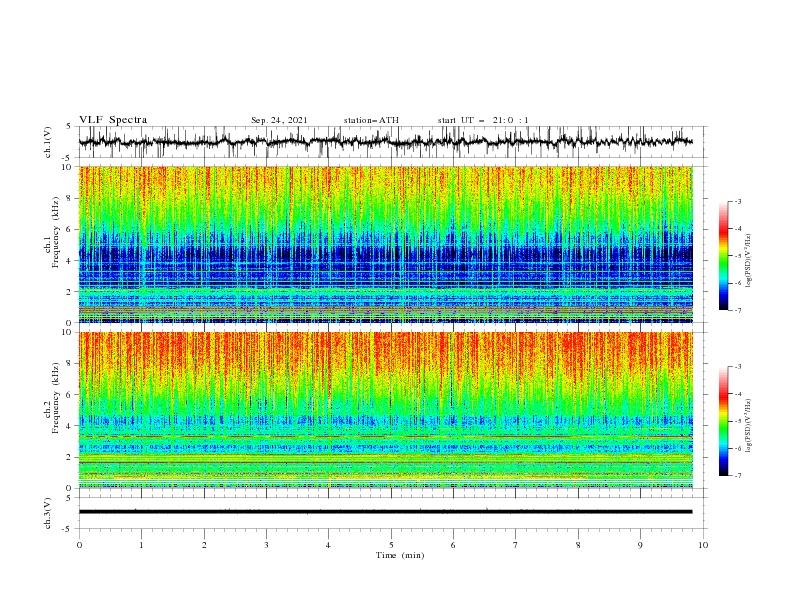The width and height of the screenshot is (792, 612).
Task: Click the "ch.3(V)" waveform axis label
Action: pyautogui.click(x=48, y=513)
